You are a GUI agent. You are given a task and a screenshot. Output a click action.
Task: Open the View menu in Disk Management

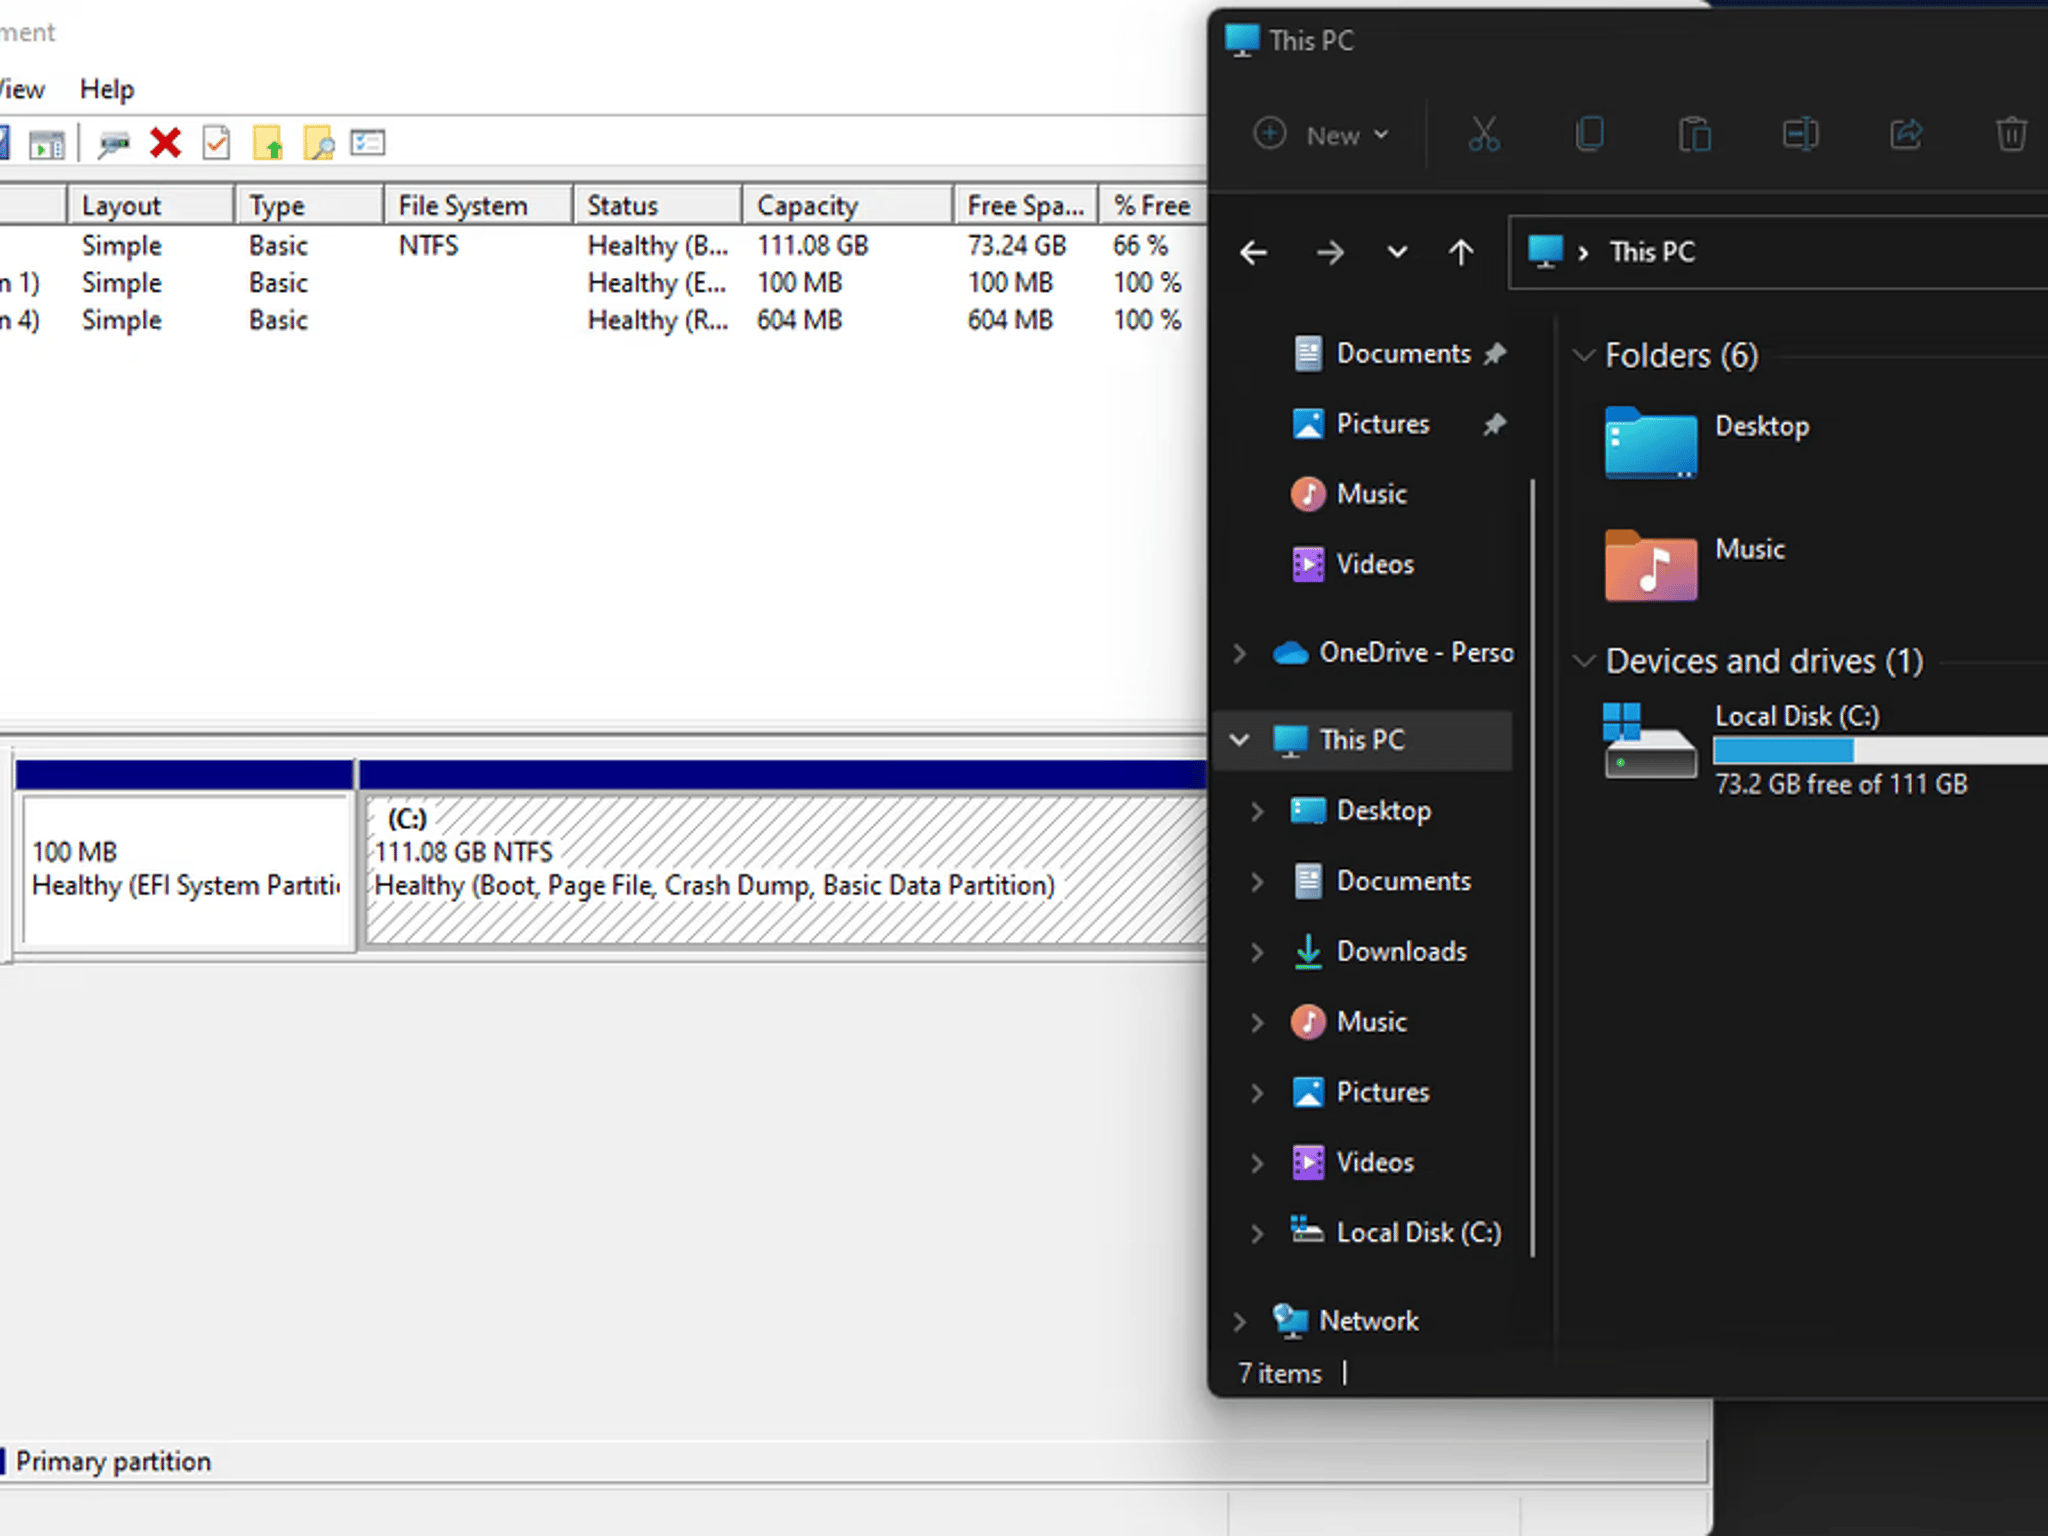coord(21,89)
